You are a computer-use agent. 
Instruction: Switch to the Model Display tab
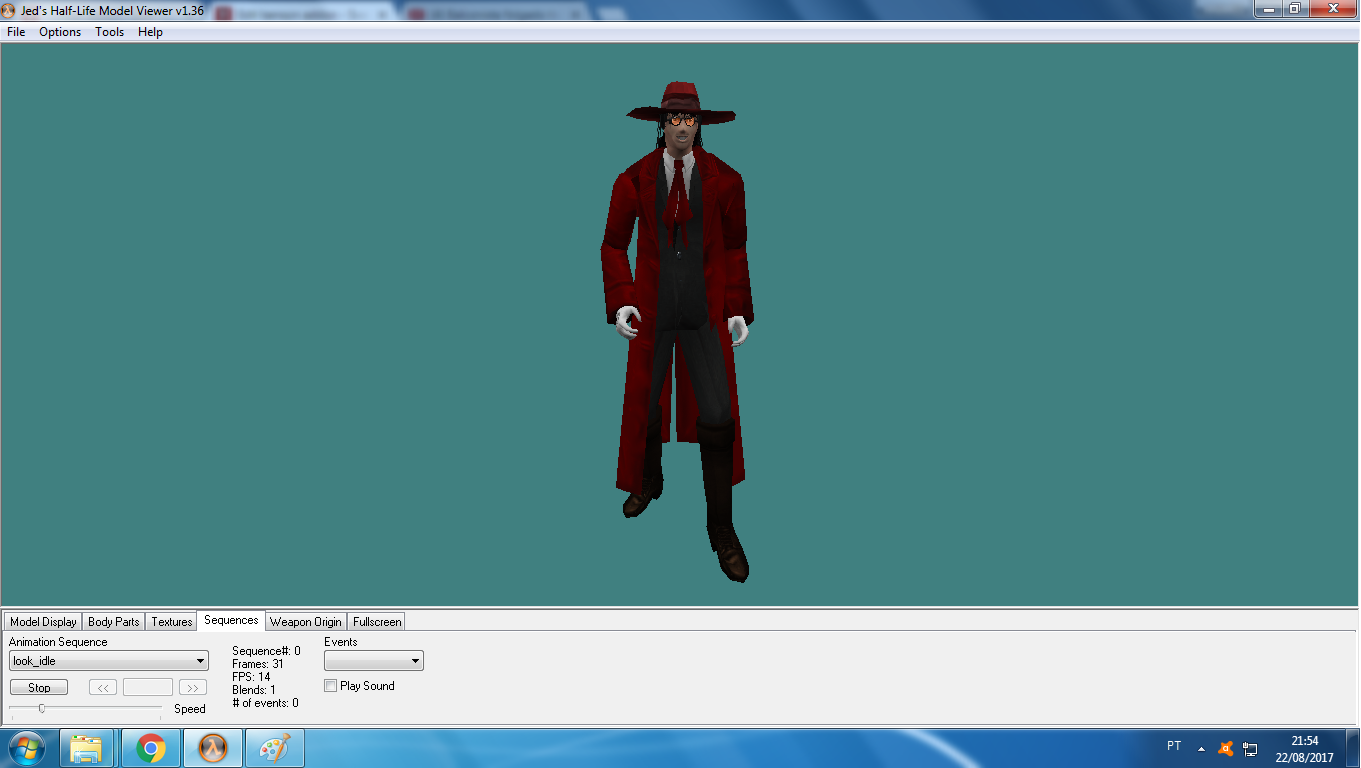[43, 622]
